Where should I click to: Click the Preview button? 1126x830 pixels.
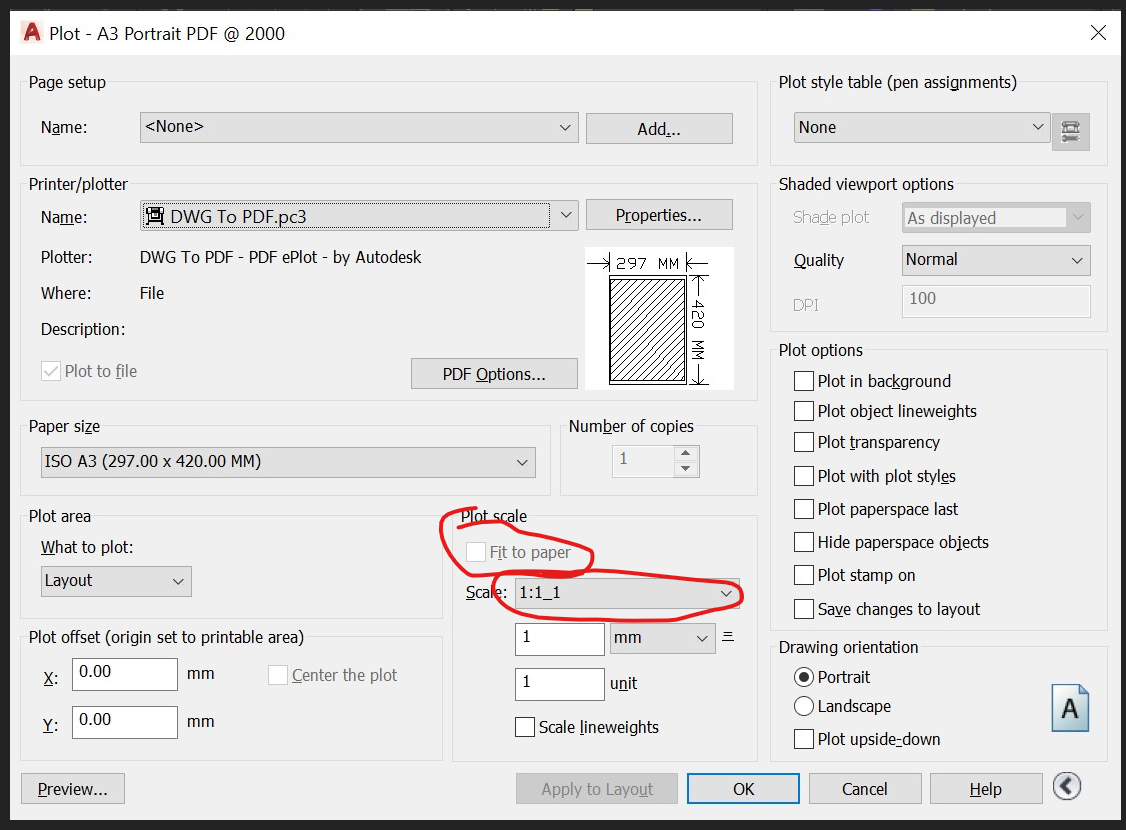(72, 788)
